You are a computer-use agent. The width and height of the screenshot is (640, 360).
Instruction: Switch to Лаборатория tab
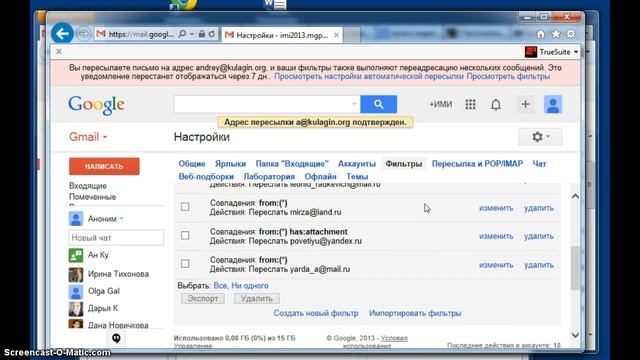pyautogui.click(x=269, y=177)
